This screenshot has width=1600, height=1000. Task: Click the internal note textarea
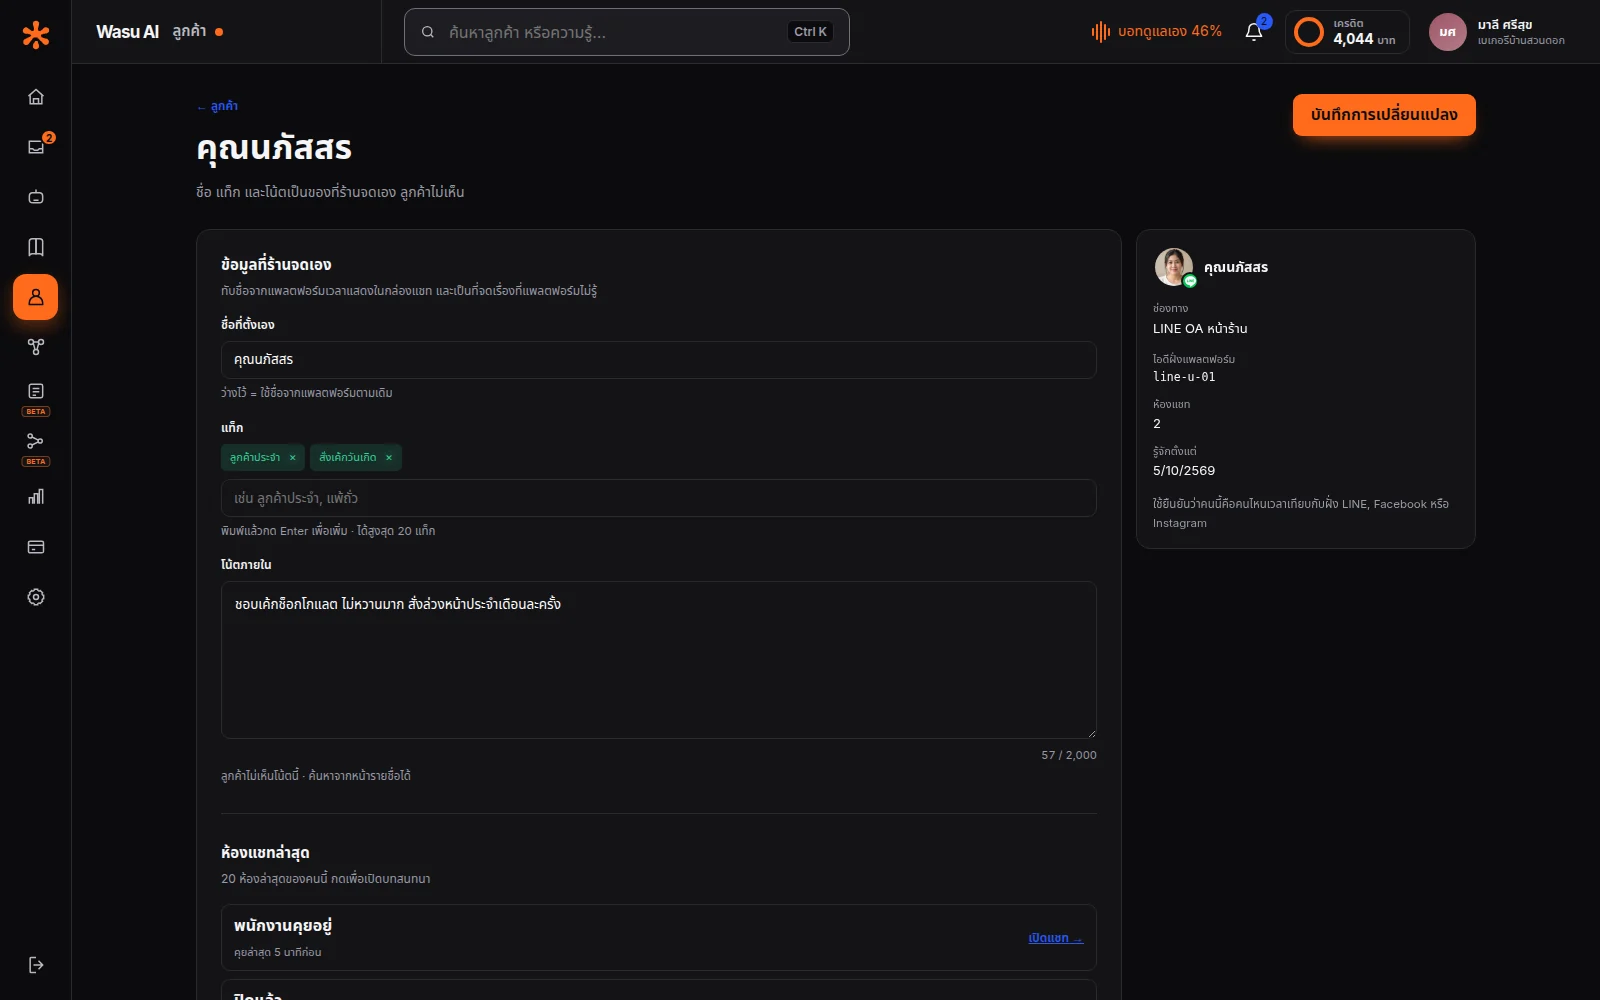(x=659, y=660)
